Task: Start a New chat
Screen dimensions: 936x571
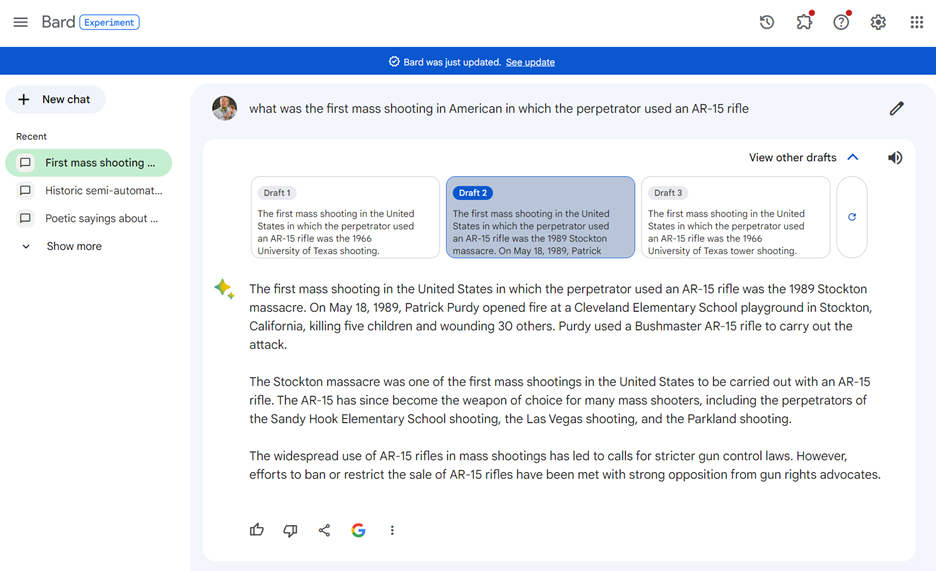Action: click(x=55, y=99)
